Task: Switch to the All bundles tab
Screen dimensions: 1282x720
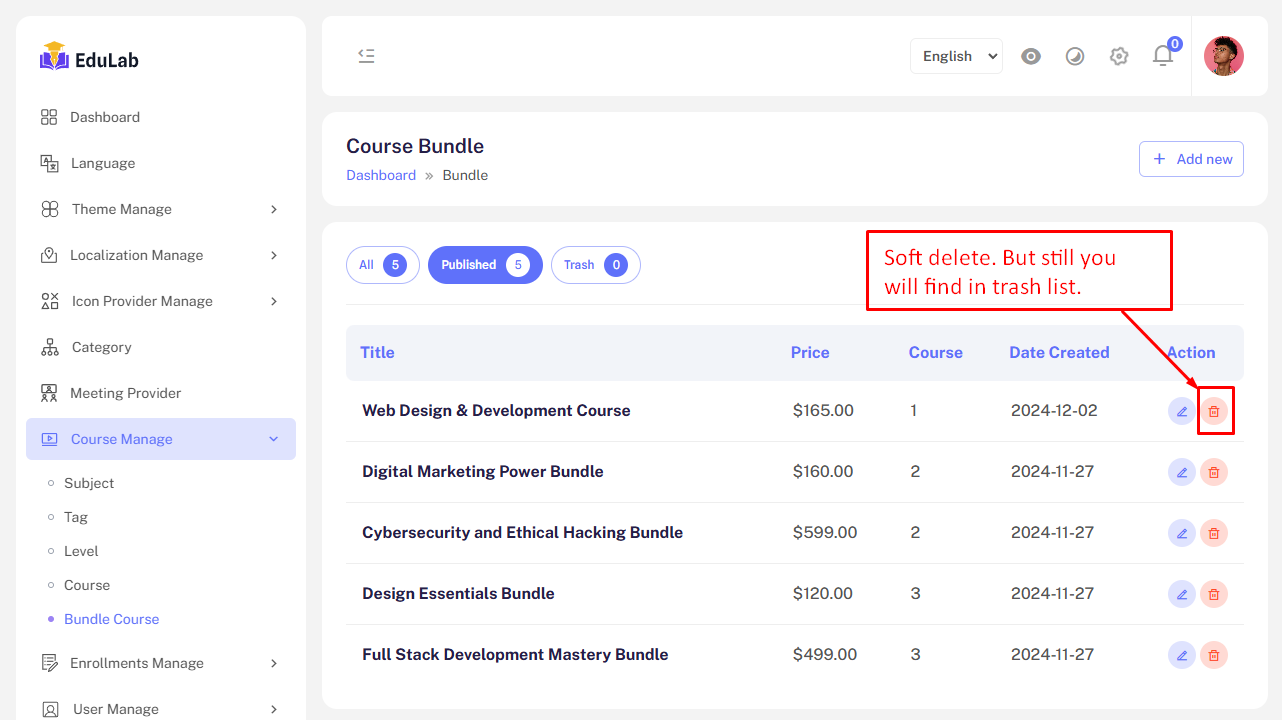Action: 382,265
